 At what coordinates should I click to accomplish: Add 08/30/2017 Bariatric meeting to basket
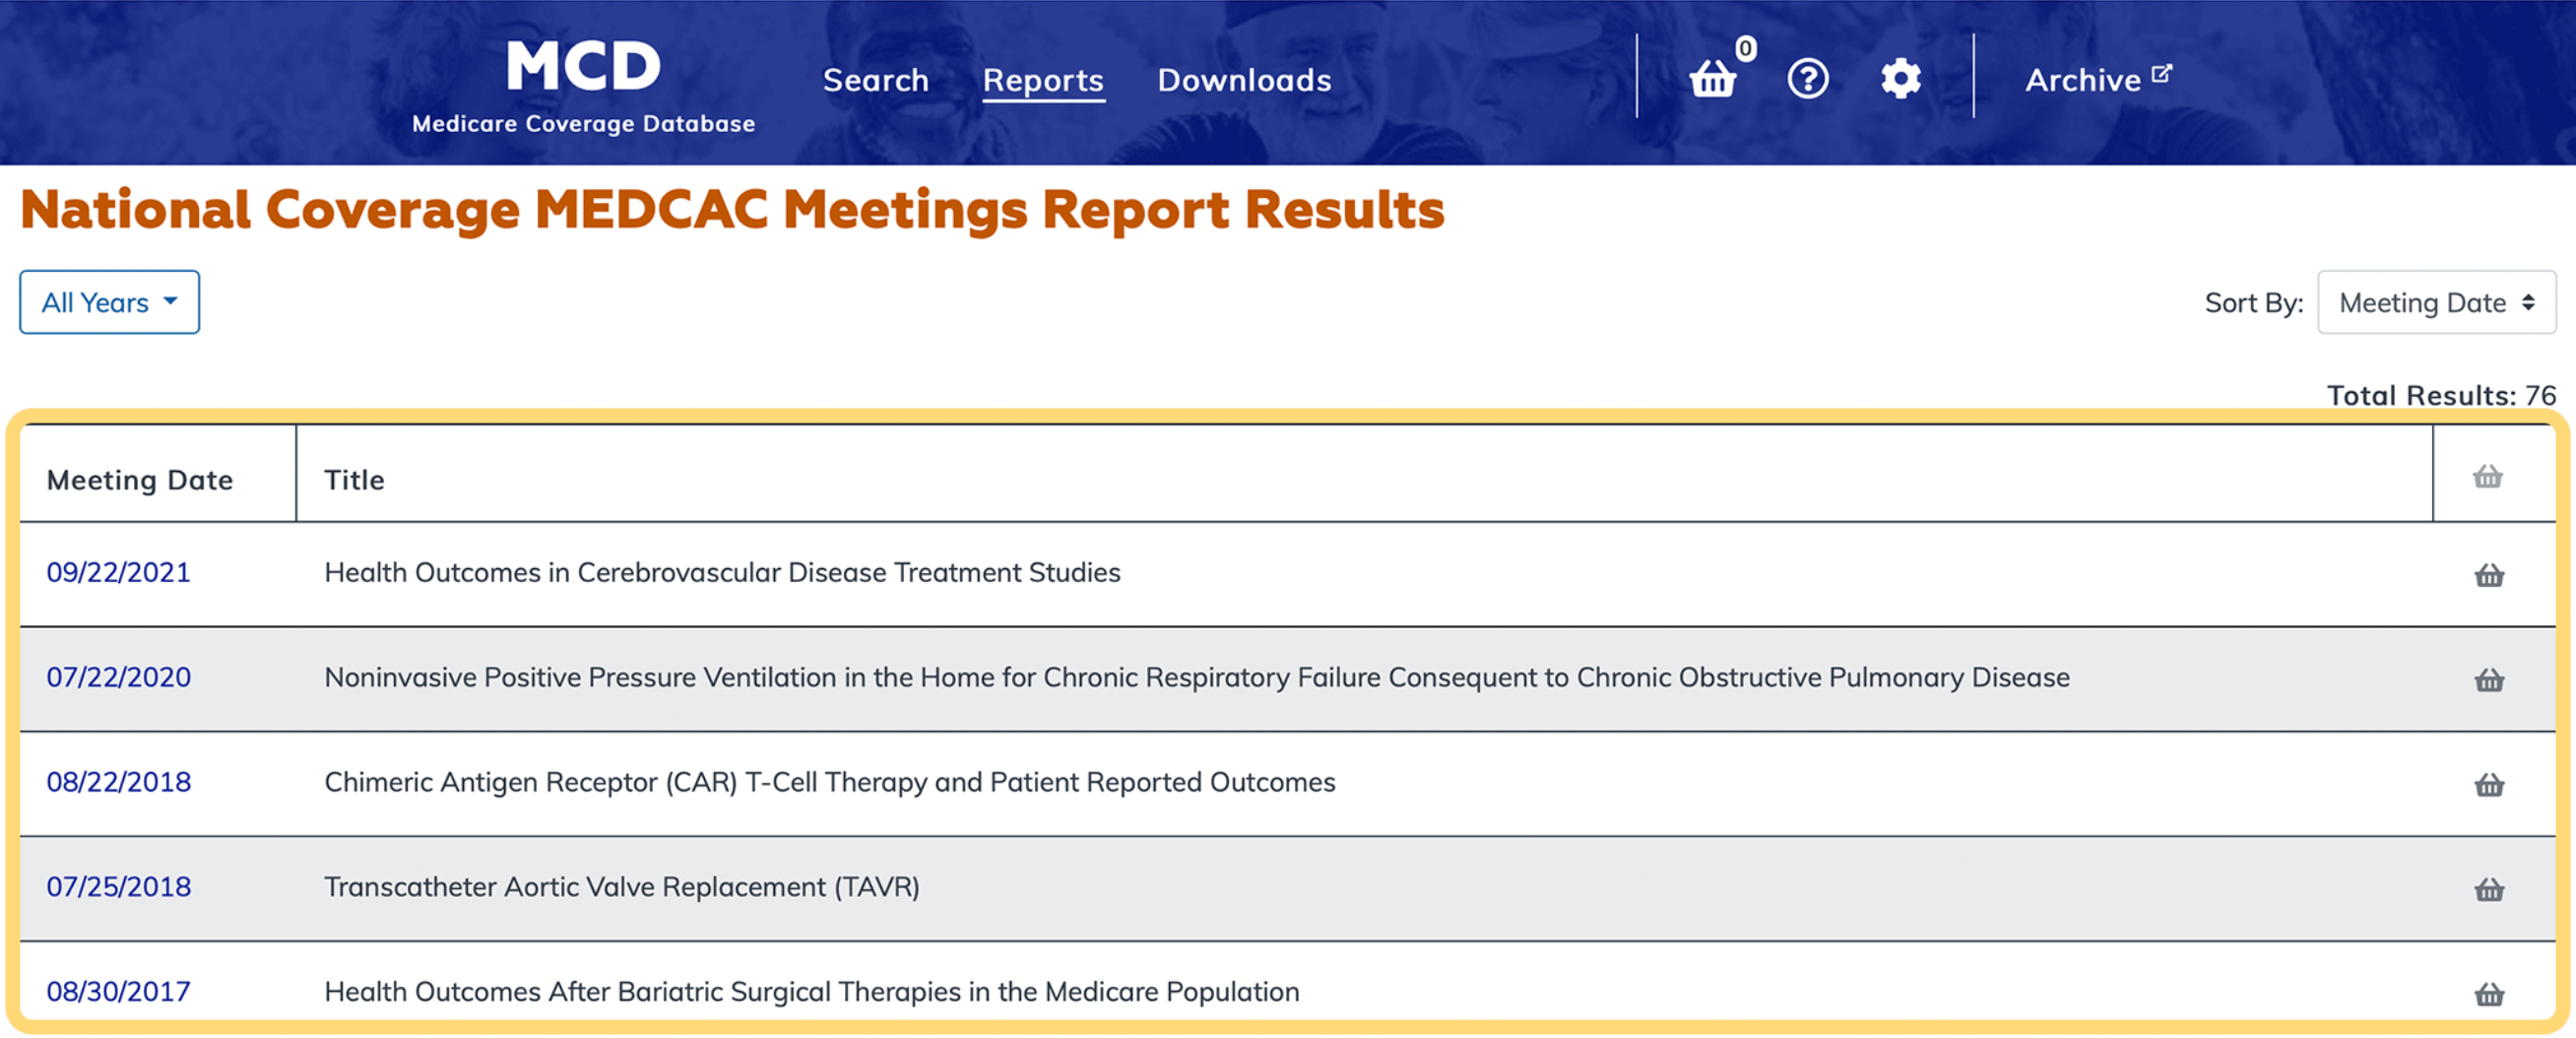coord(2488,994)
